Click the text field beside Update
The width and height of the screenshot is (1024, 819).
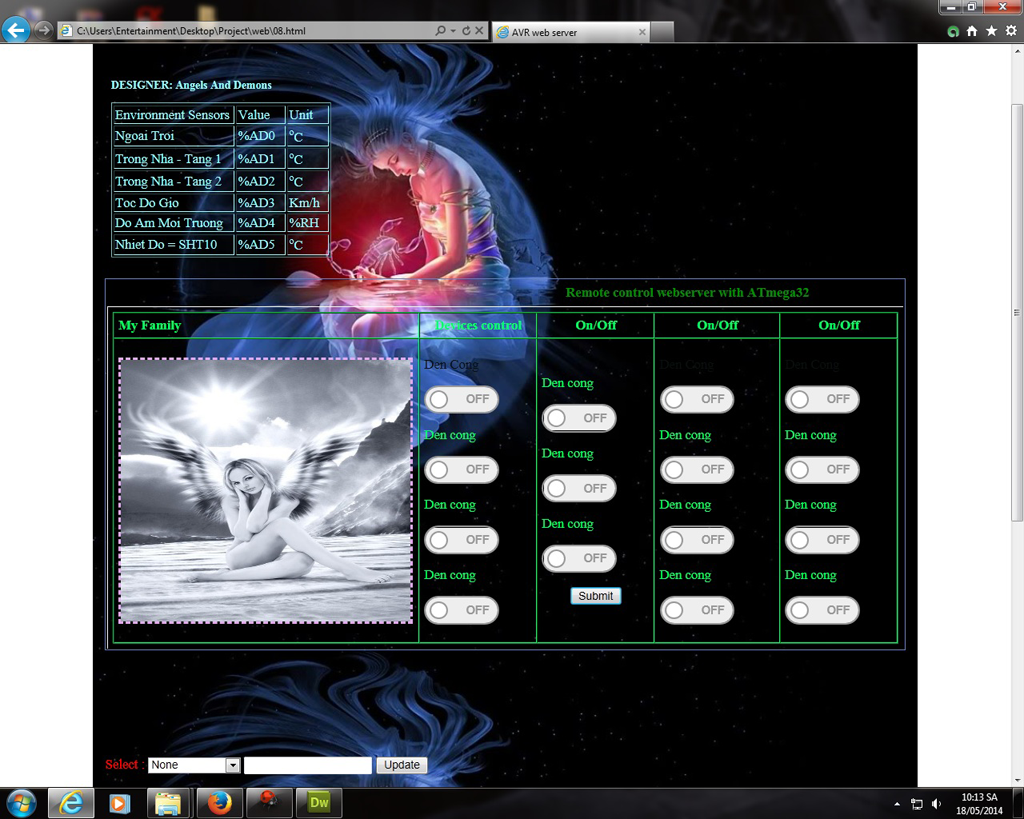[308, 765]
